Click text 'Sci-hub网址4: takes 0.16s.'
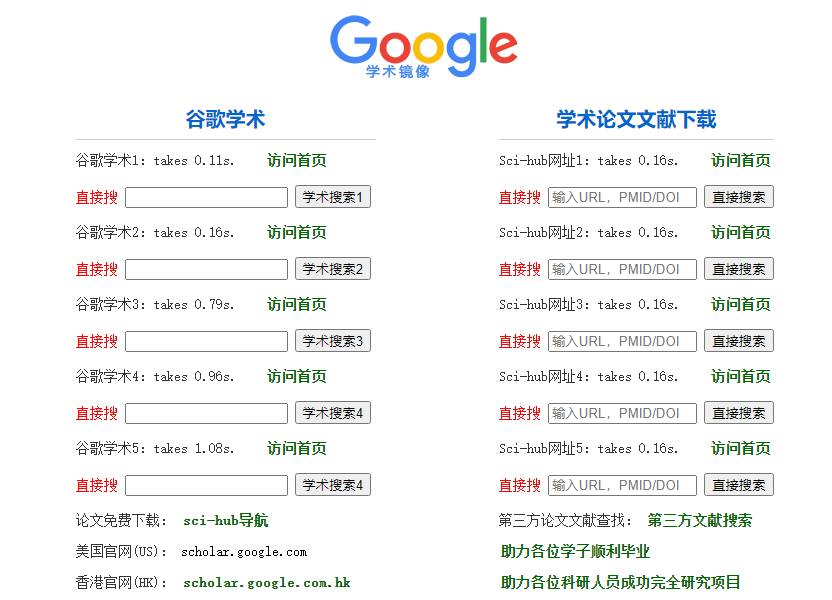The image size is (832, 600). tap(588, 377)
